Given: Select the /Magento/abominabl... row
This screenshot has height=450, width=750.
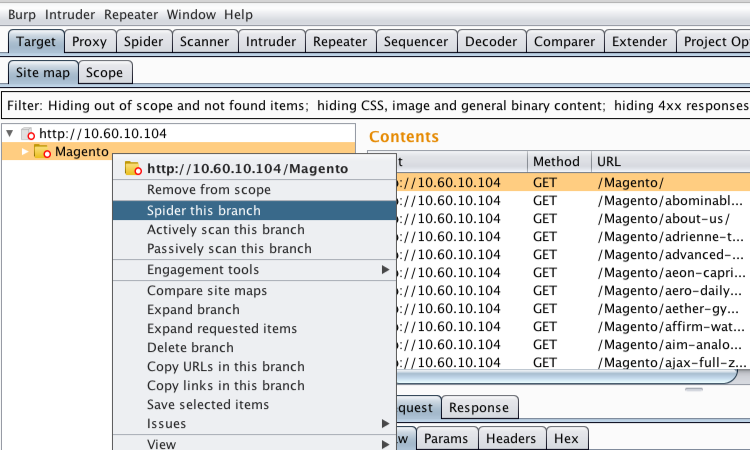Looking at the screenshot, I should 573,200.
